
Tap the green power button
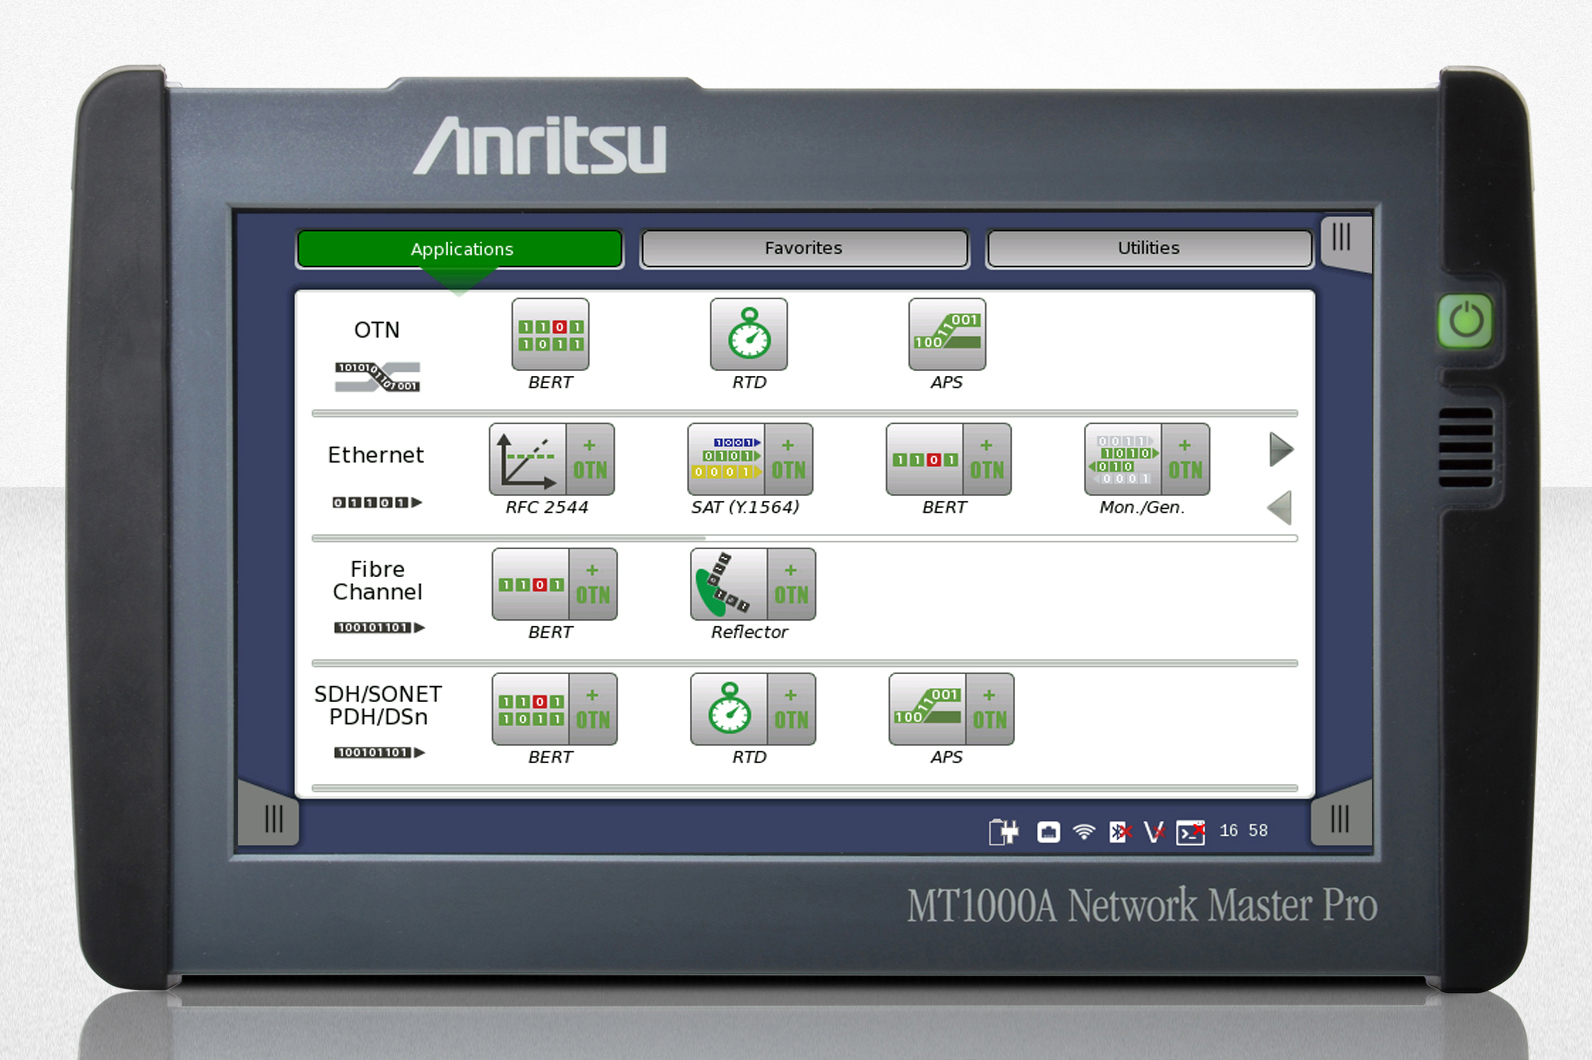tap(1466, 321)
